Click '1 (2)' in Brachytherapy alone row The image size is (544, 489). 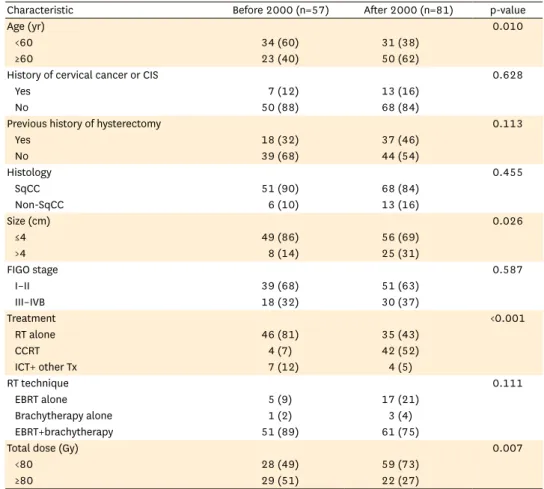[280, 416]
